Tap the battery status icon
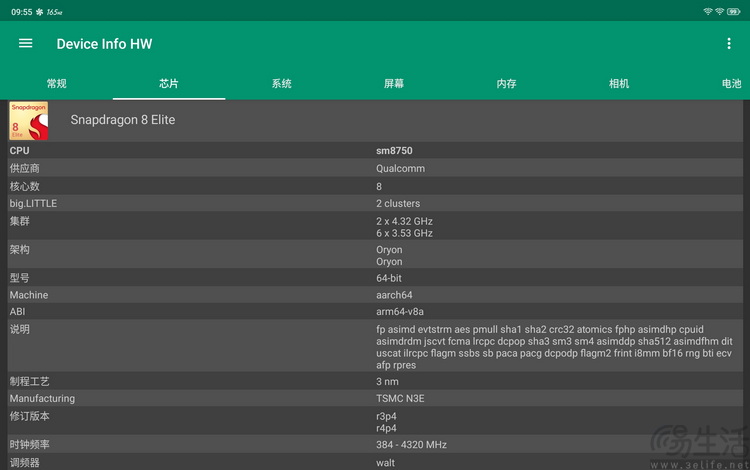 coord(734,11)
